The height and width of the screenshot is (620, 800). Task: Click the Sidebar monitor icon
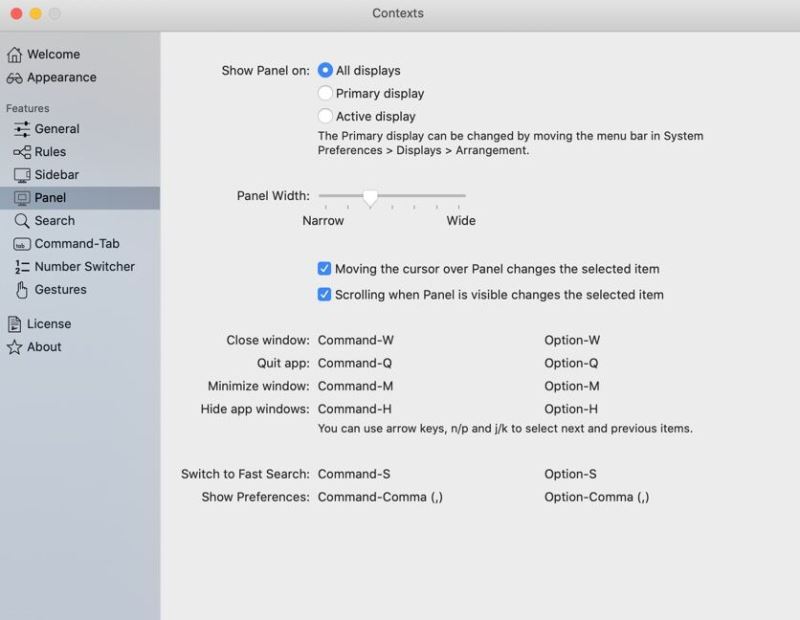[22, 175]
